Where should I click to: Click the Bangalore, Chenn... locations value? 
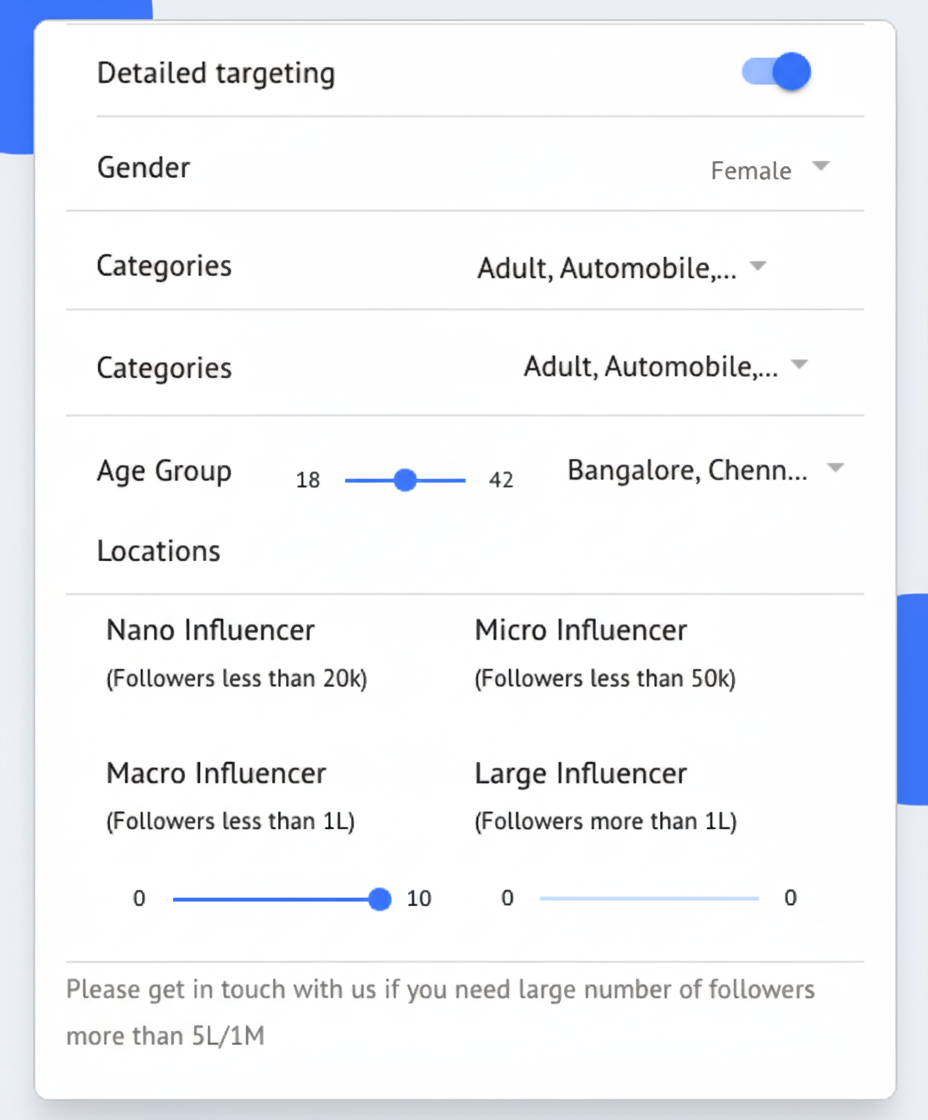(687, 470)
